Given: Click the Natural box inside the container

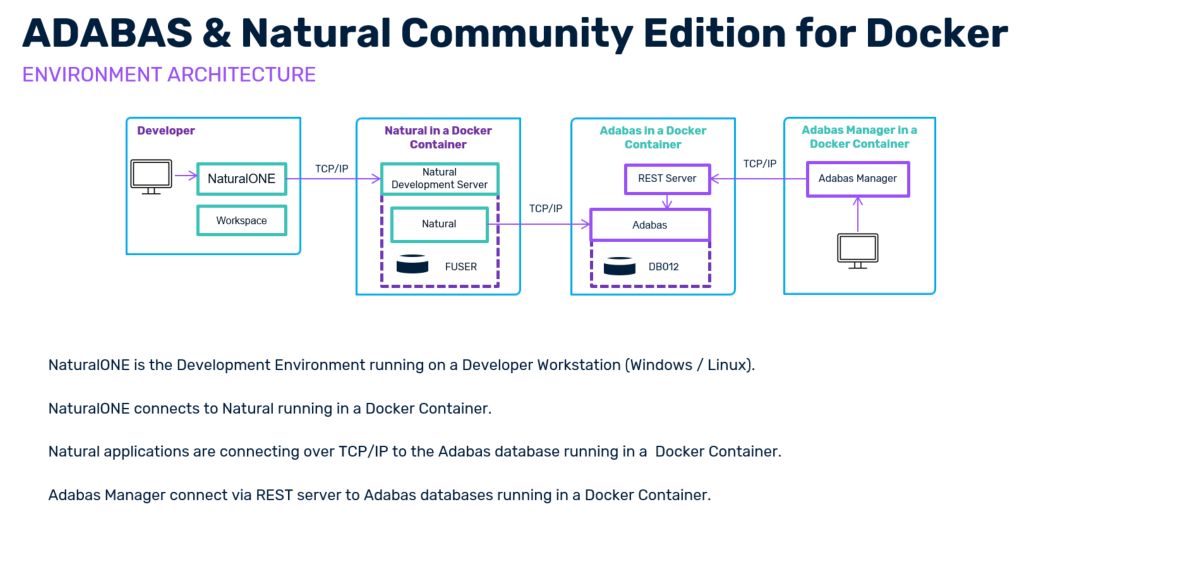Looking at the screenshot, I should 439,224.
